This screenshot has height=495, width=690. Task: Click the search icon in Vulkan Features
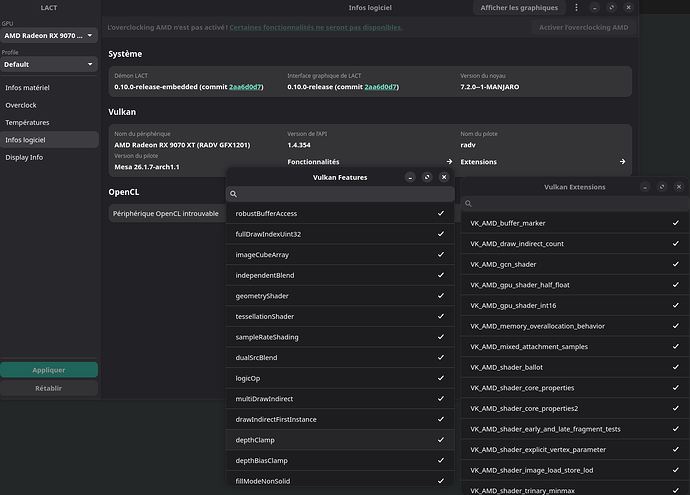[234, 194]
